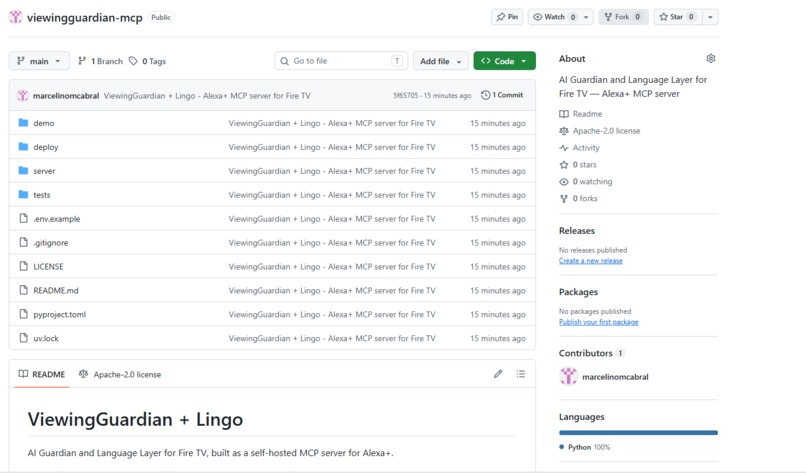Click the file icon beside uv.lock
This screenshot has width=806, height=473.
(23, 338)
